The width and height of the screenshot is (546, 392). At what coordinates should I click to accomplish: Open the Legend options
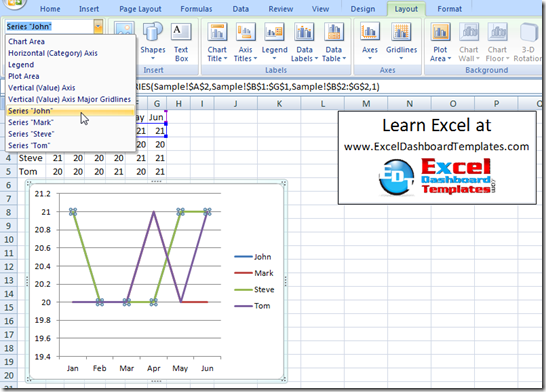coord(274,42)
